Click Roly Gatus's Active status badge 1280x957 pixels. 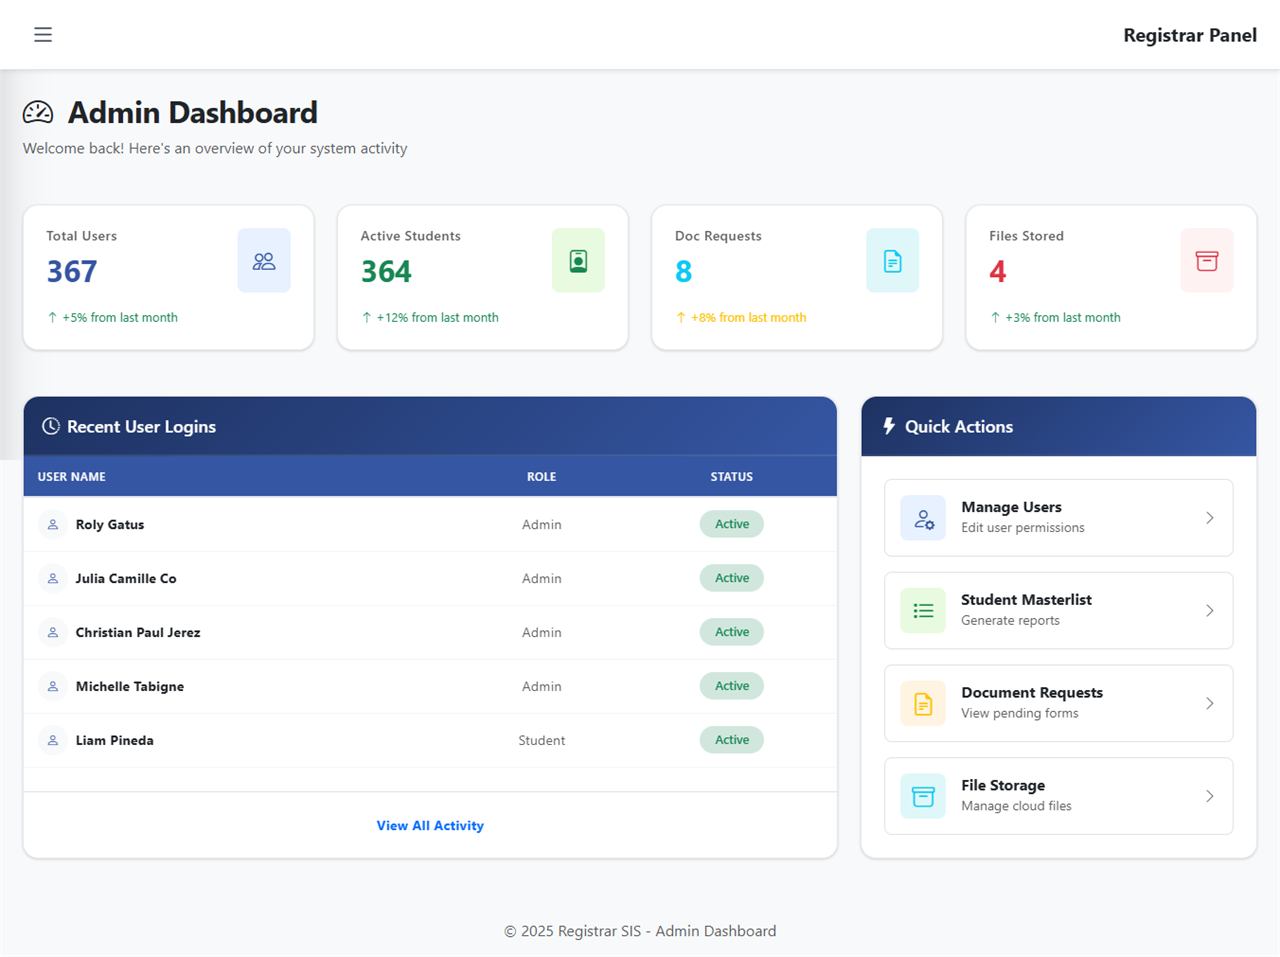click(732, 524)
